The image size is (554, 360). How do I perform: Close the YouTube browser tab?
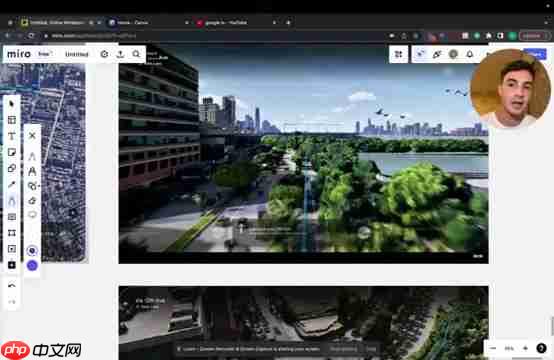[x=274, y=23]
